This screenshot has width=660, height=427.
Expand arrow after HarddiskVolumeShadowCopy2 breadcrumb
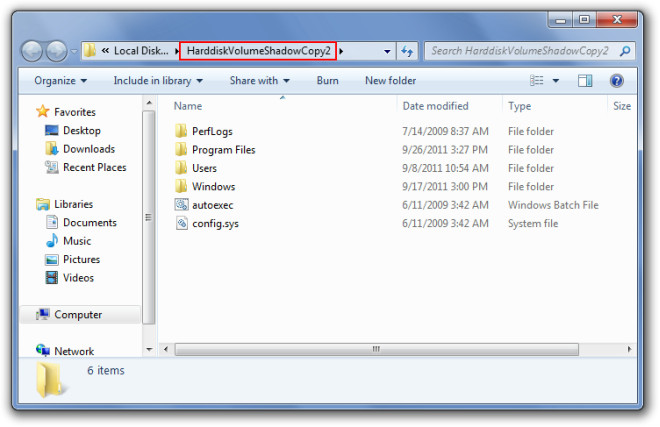click(341, 51)
